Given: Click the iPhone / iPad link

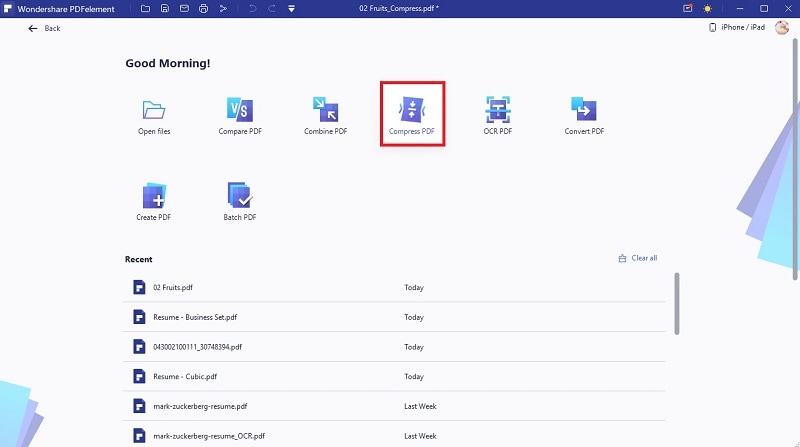Looking at the screenshot, I should pyautogui.click(x=737, y=28).
